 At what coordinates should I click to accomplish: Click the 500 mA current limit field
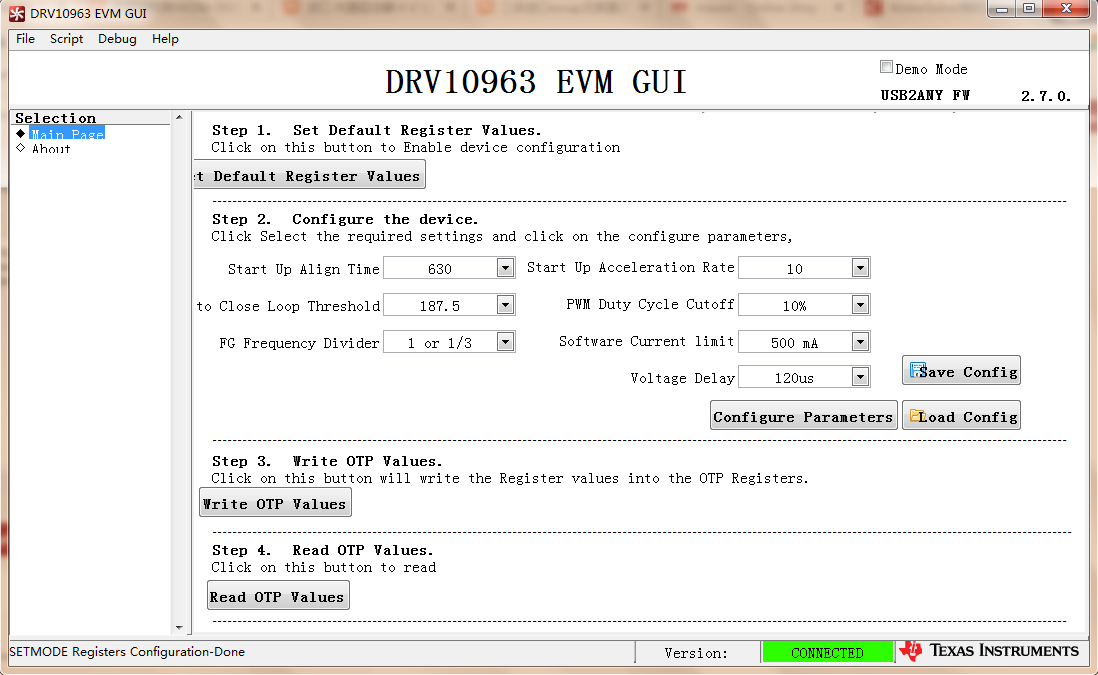tap(795, 342)
